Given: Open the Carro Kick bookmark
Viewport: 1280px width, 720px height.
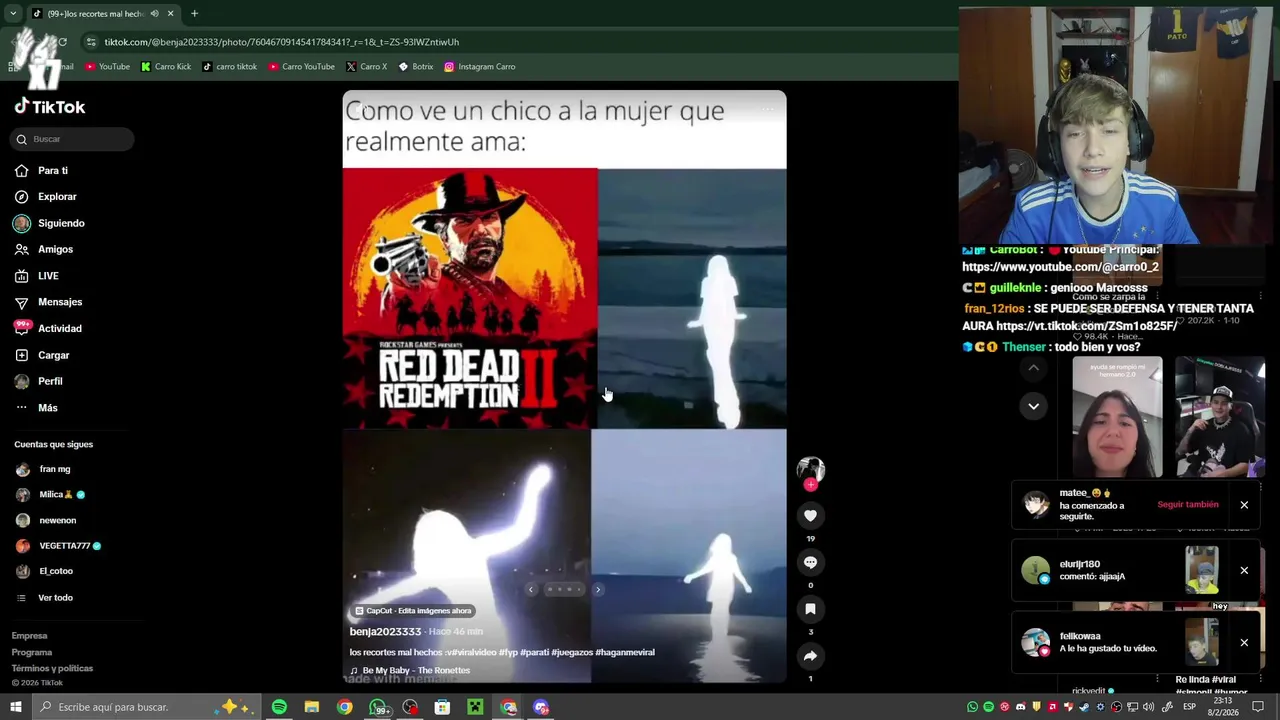Looking at the screenshot, I should click(x=166, y=67).
